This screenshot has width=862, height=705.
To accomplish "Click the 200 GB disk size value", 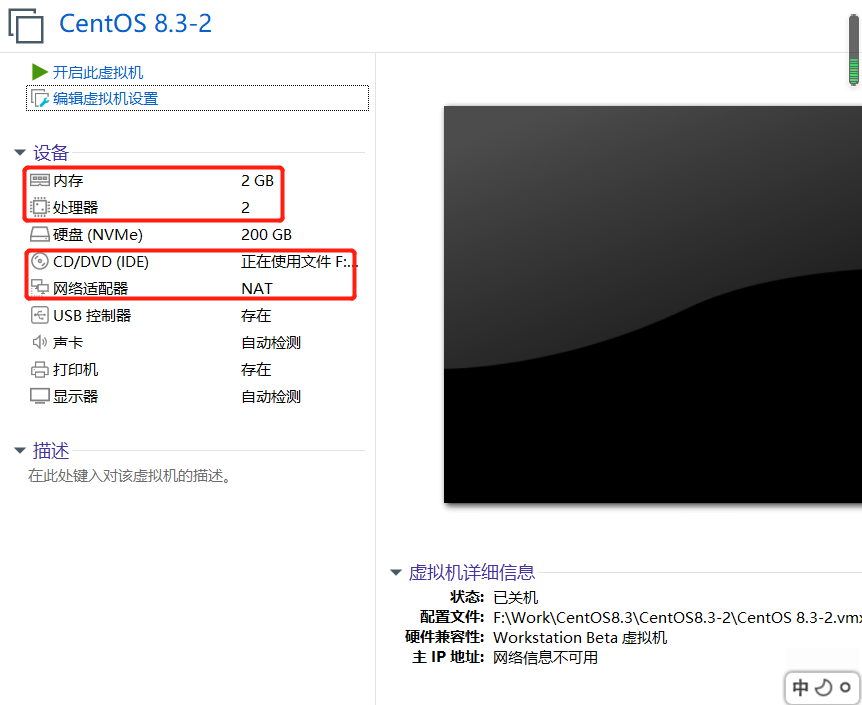I will [x=266, y=234].
